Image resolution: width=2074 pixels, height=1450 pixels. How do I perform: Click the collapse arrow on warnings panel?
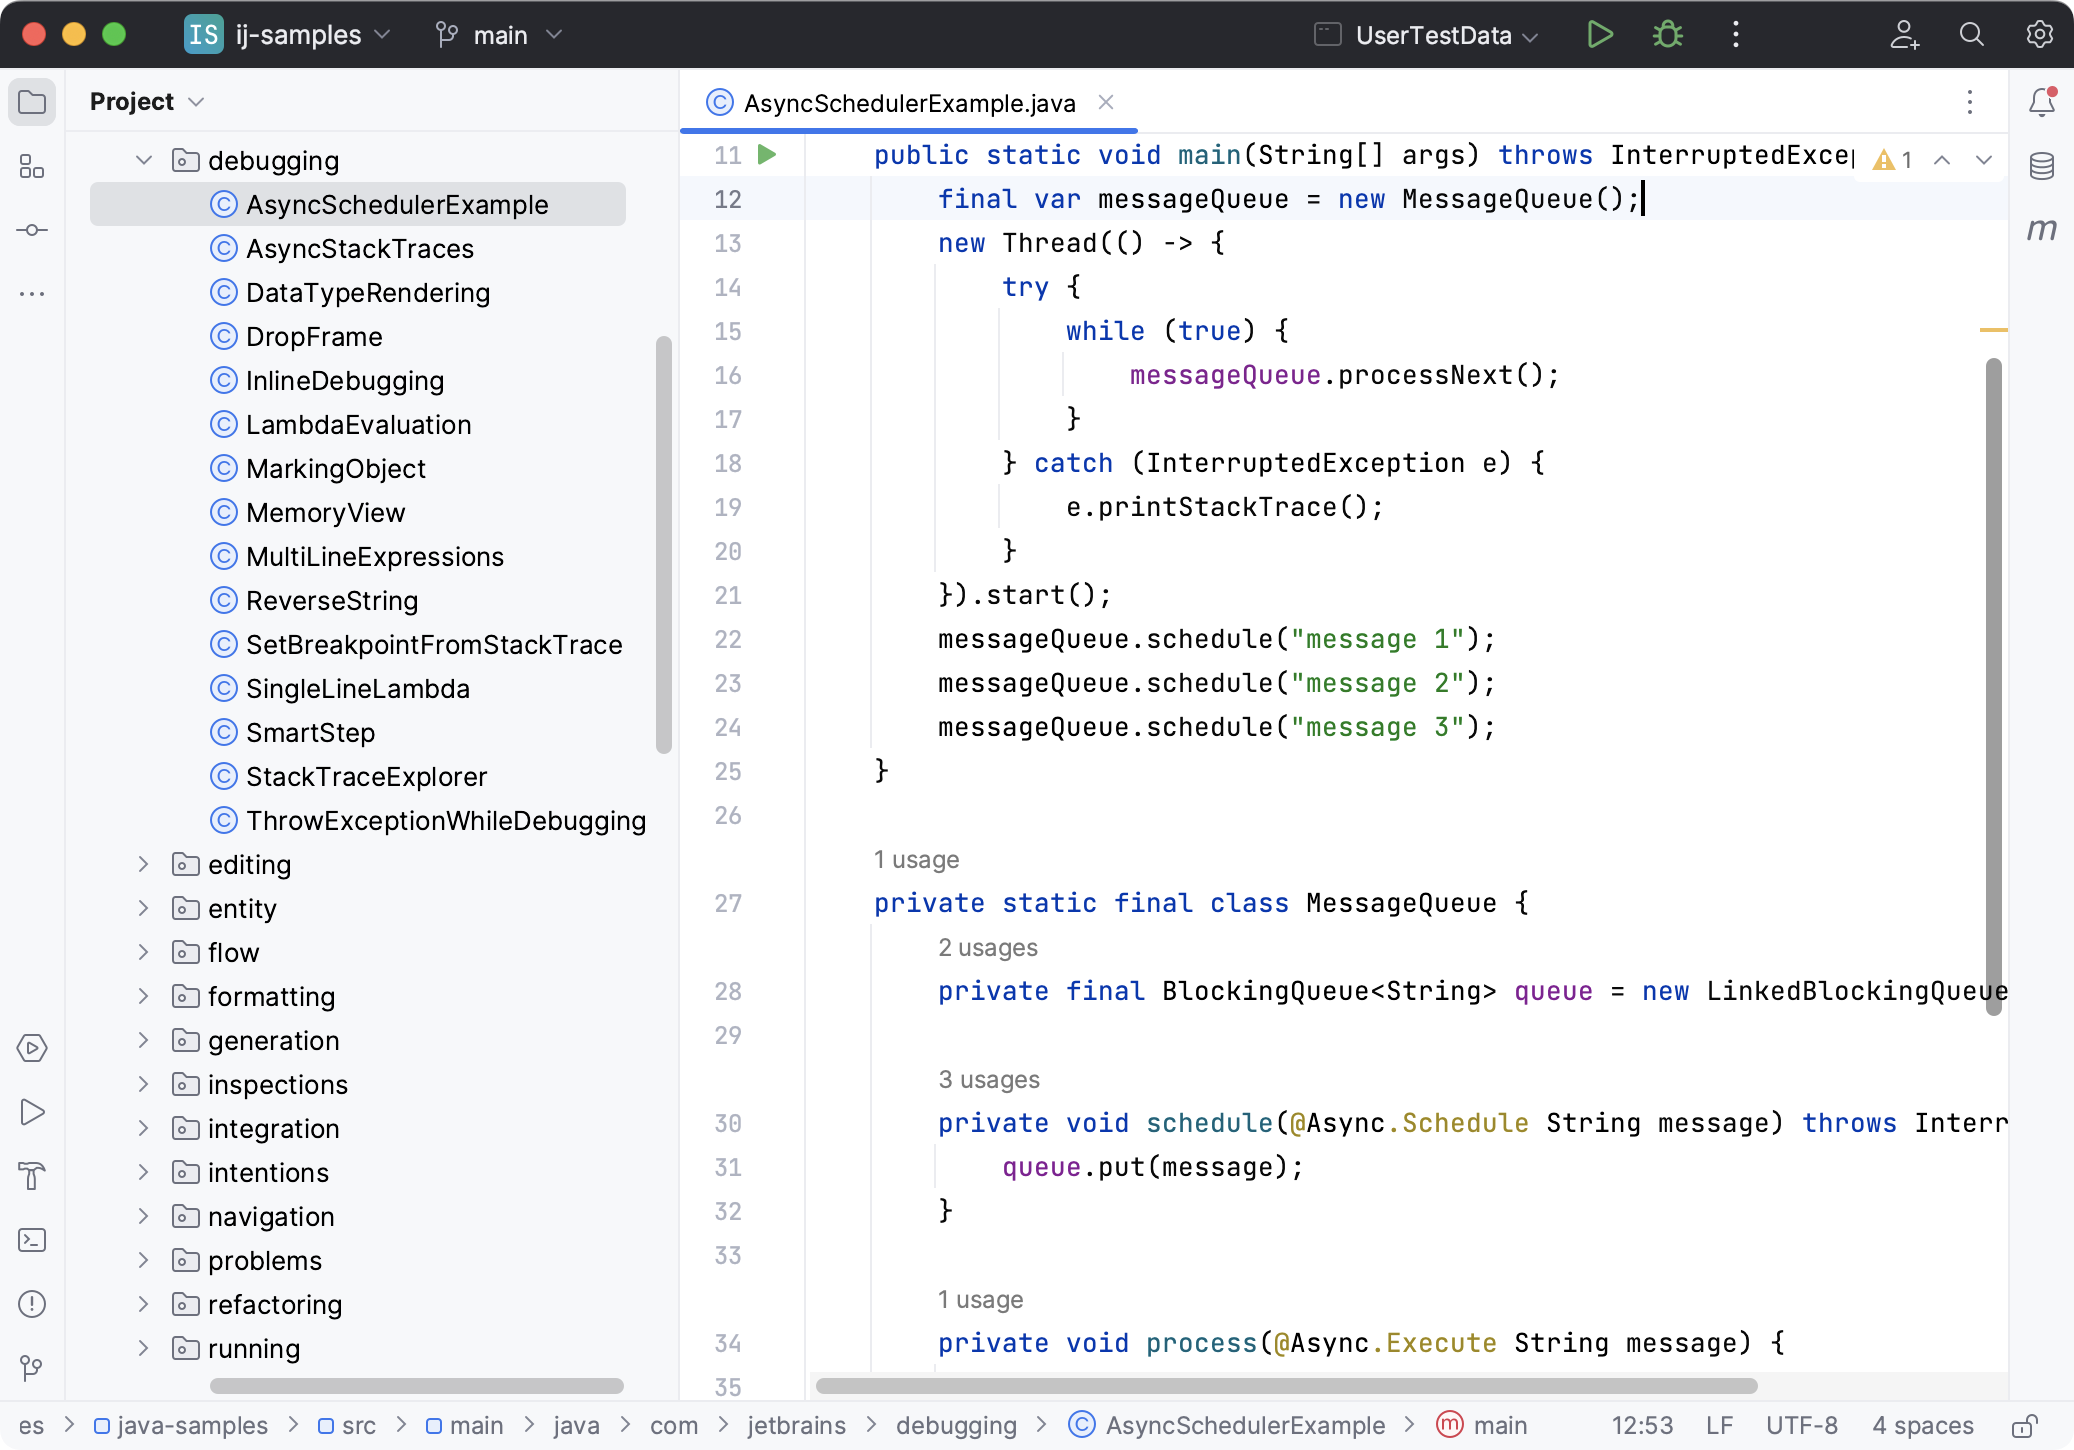click(x=1943, y=158)
